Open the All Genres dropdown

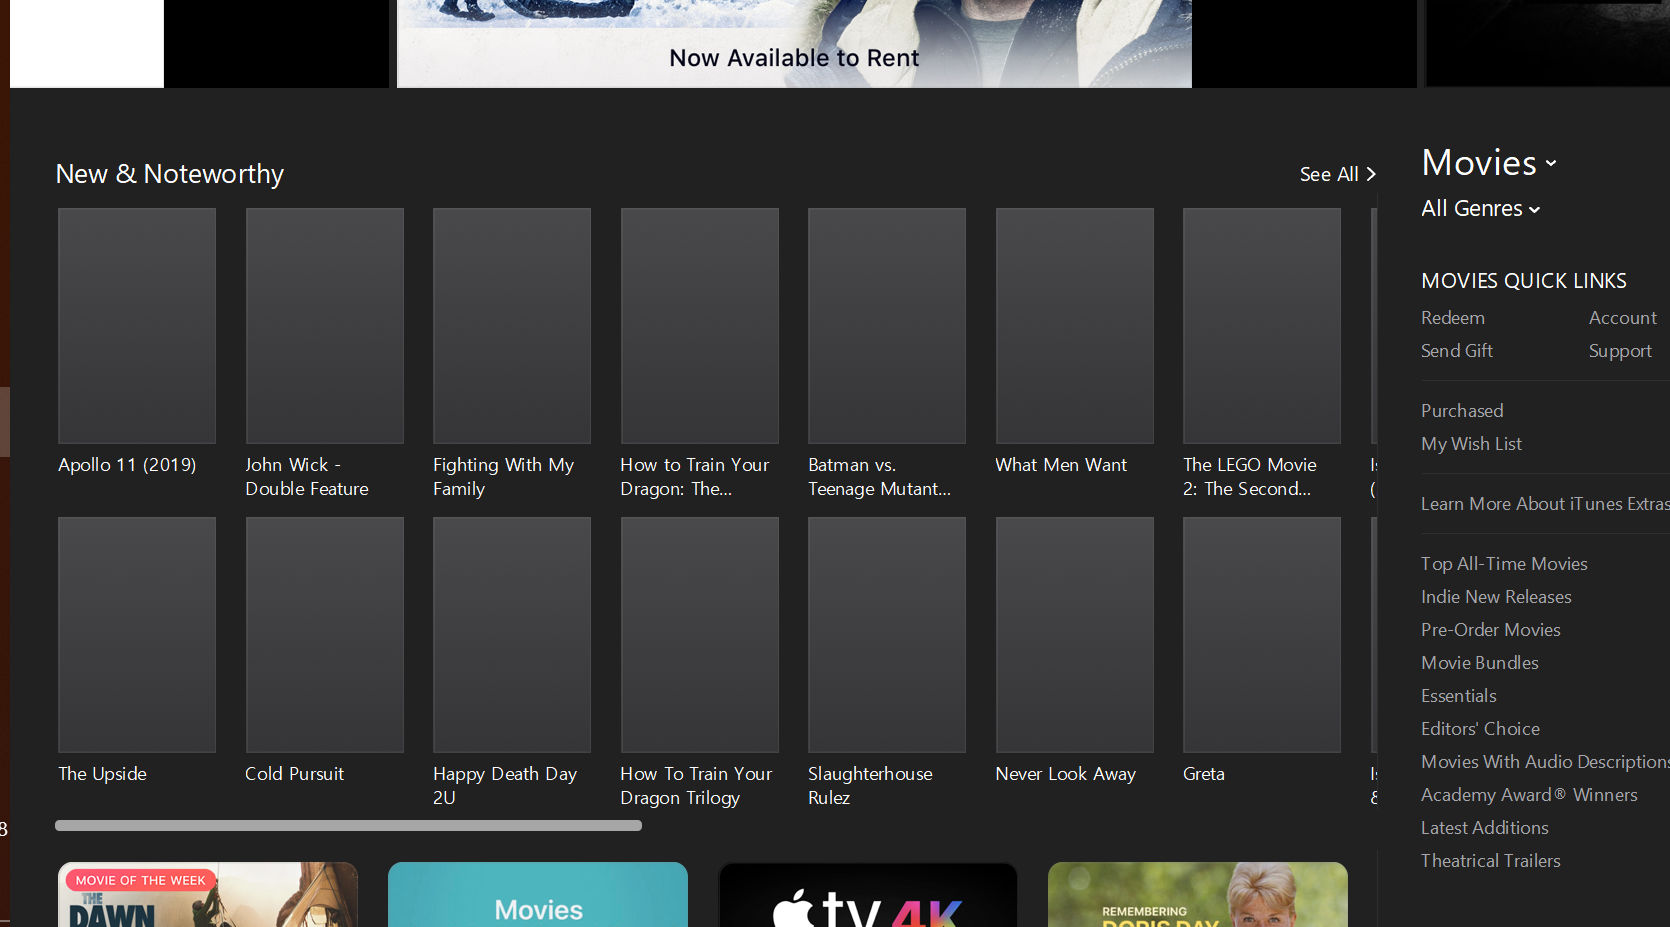(1480, 208)
